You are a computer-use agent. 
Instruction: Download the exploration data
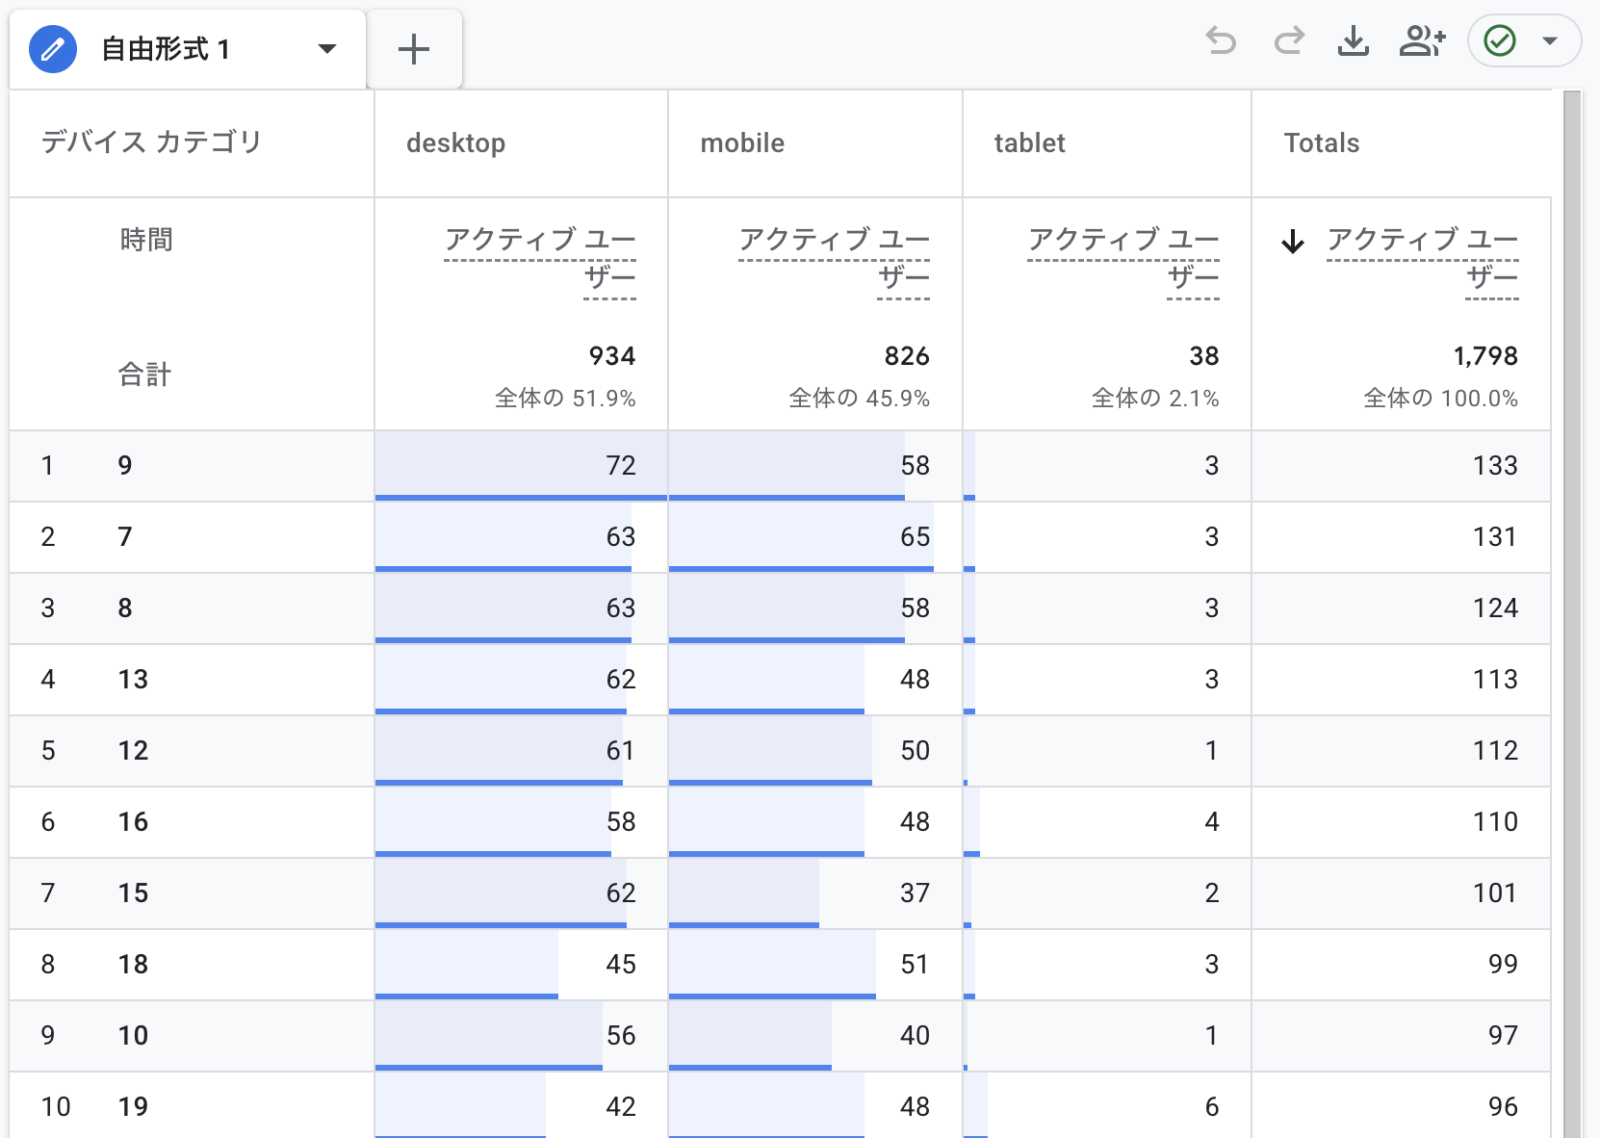point(1353,41)
